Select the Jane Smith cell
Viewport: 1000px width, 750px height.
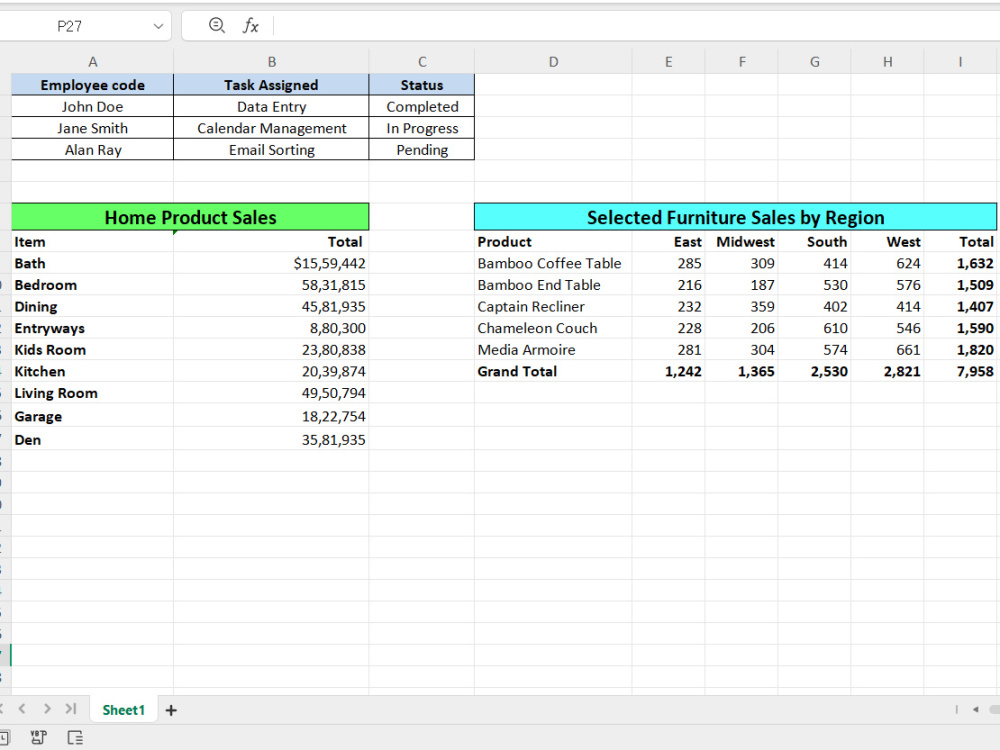pos(92,128)
